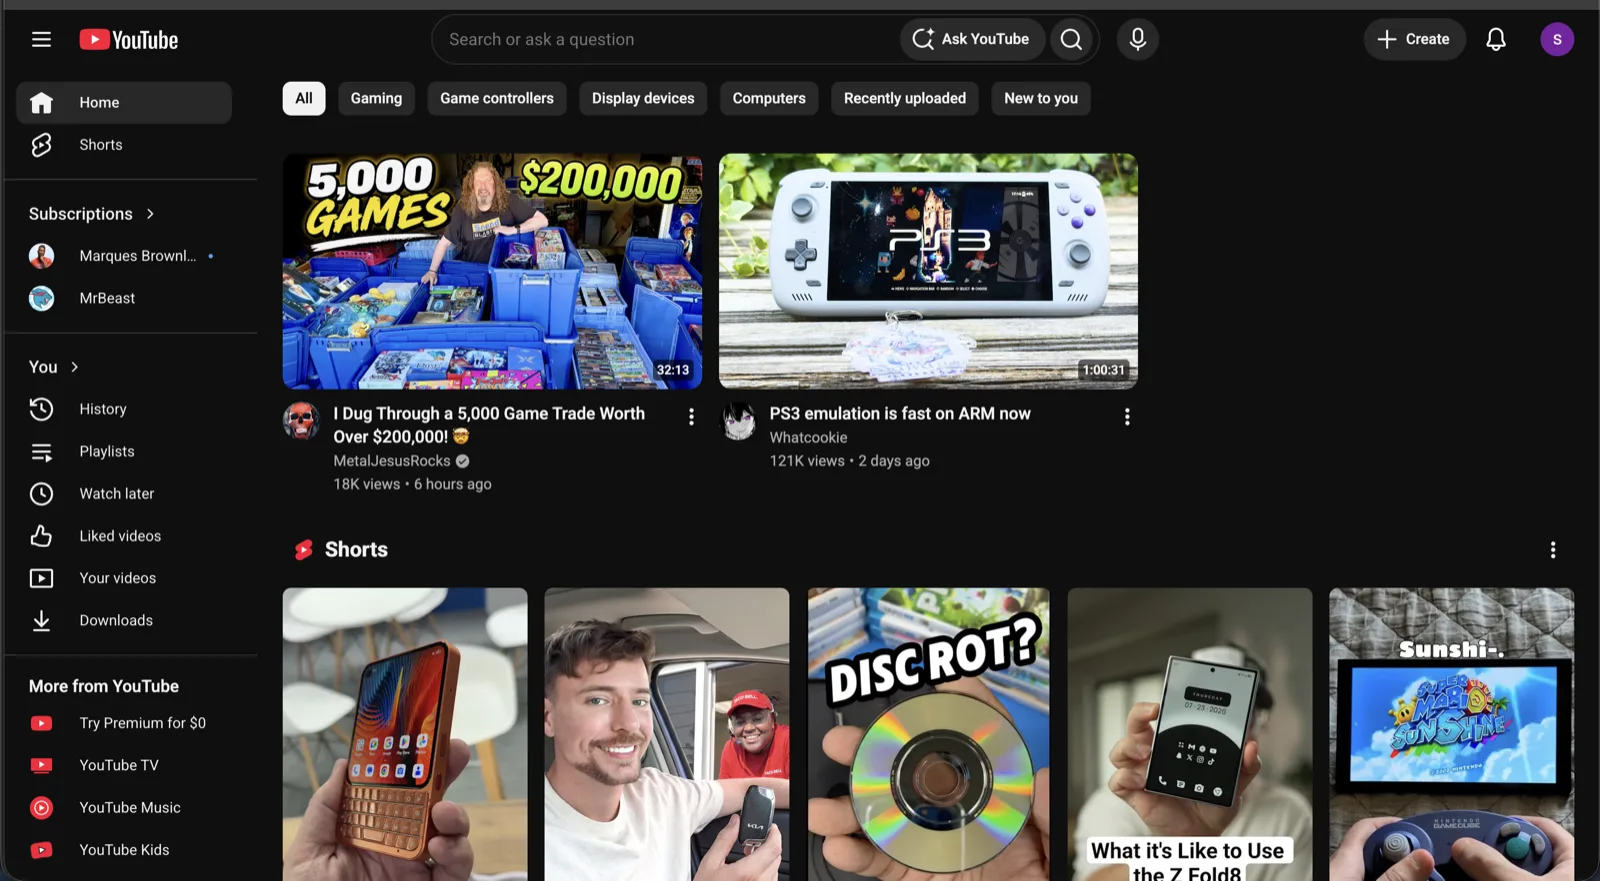Select the Computers filter chip
This screenshot has height=881, width=1600.
pos(769,98)
